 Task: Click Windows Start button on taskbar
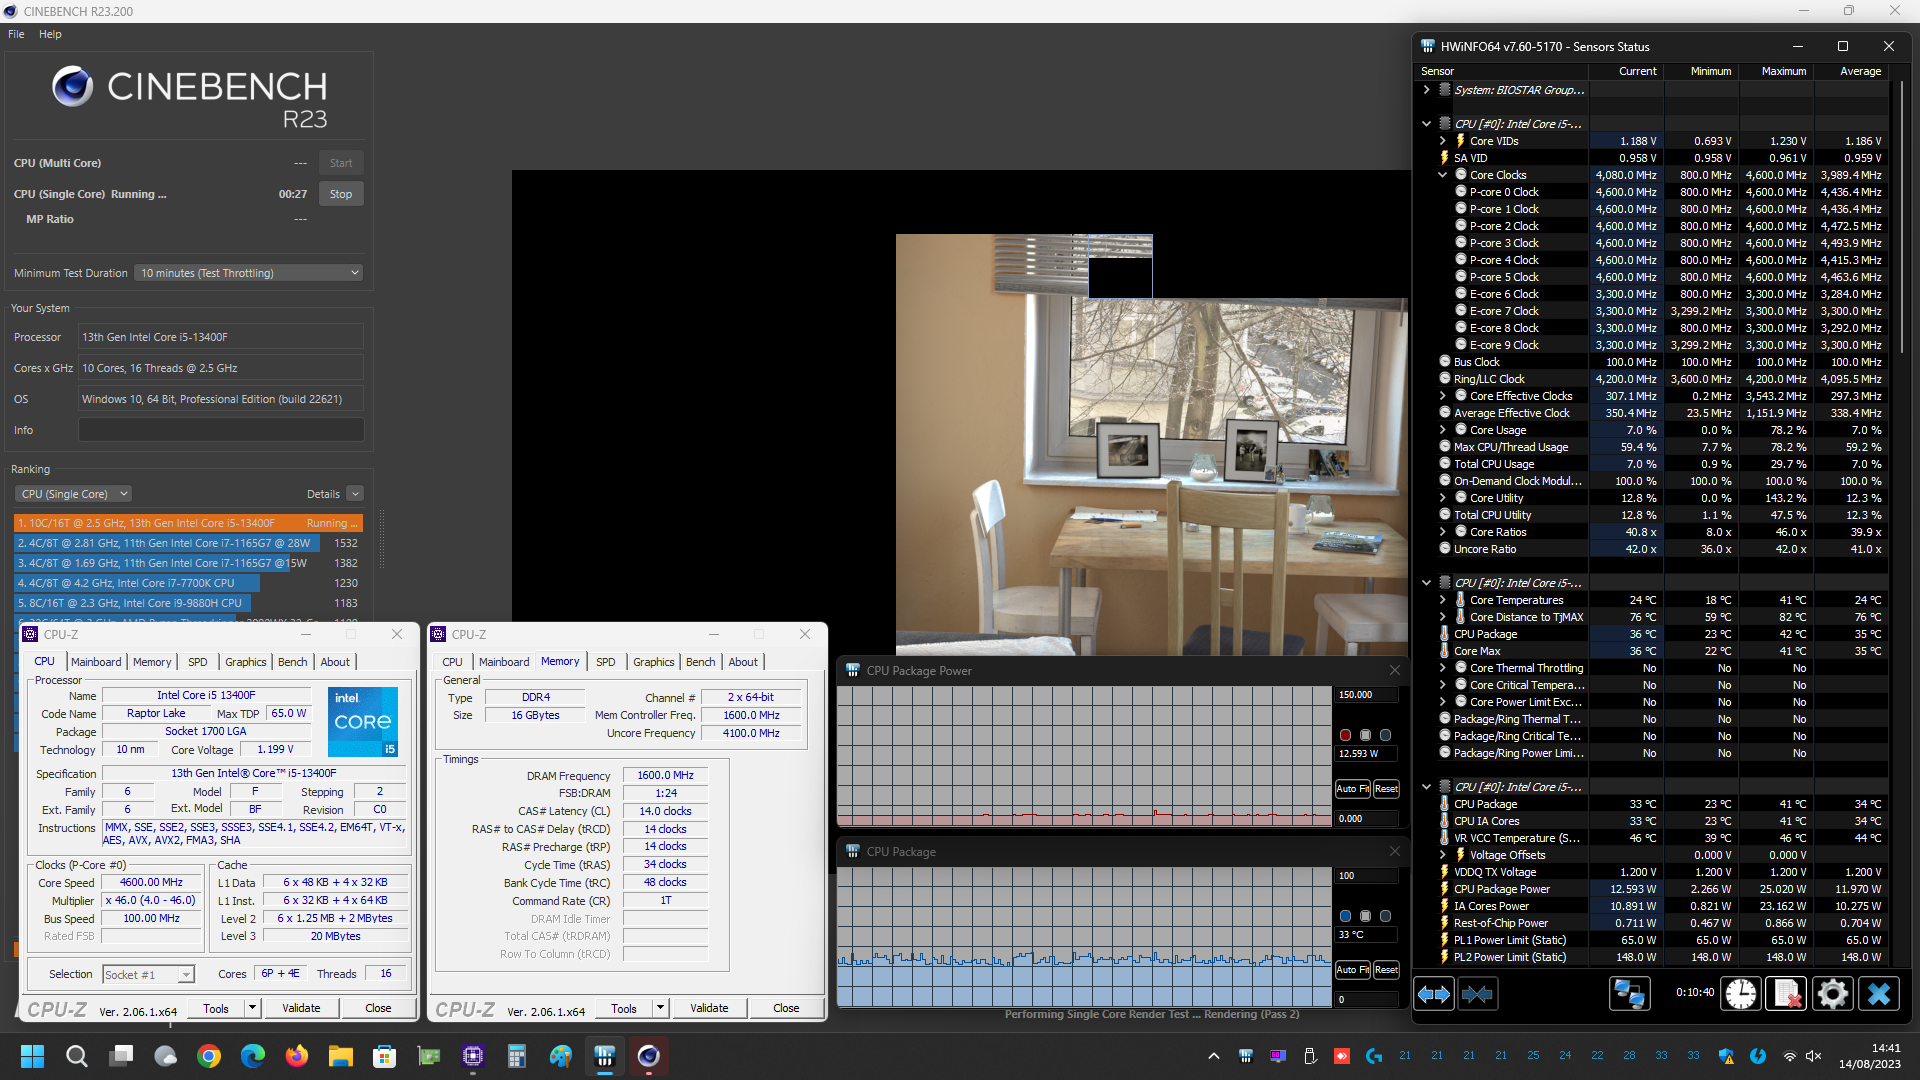[x=32, y=1056]
